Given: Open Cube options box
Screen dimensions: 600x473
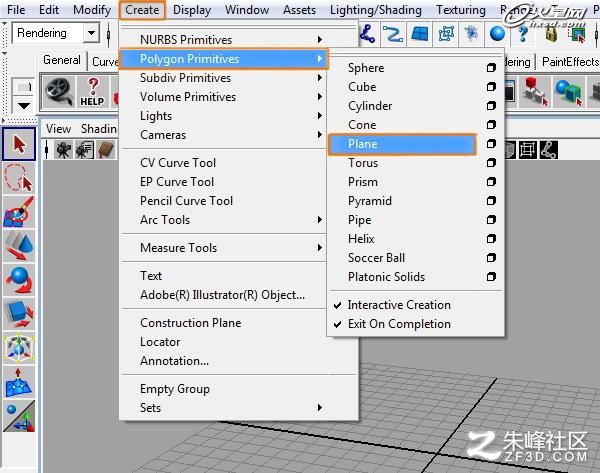Looking at the screenshot, I should coord(491,87).
